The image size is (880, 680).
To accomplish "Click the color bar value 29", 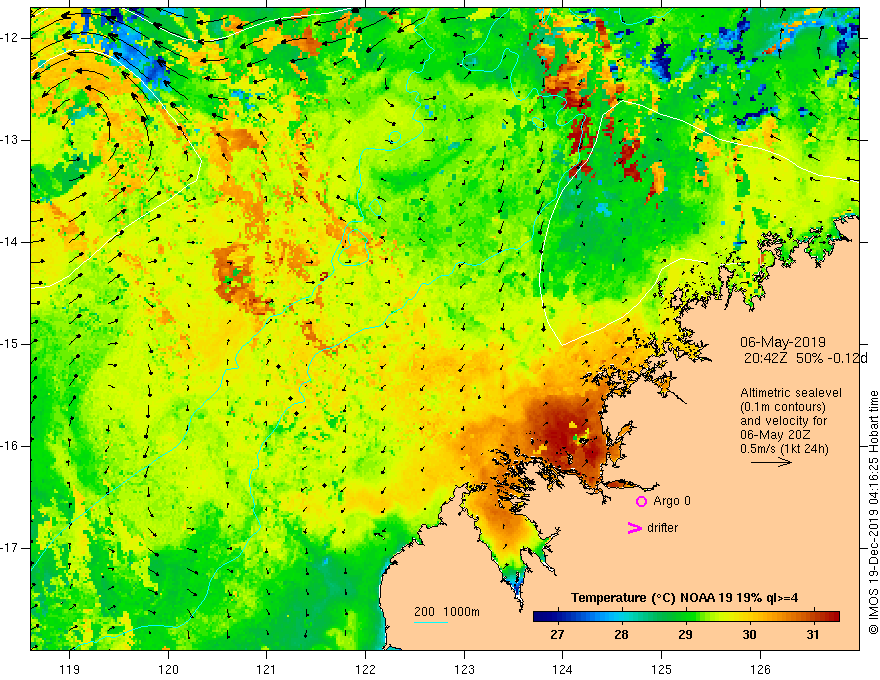I will pos(685,635).
